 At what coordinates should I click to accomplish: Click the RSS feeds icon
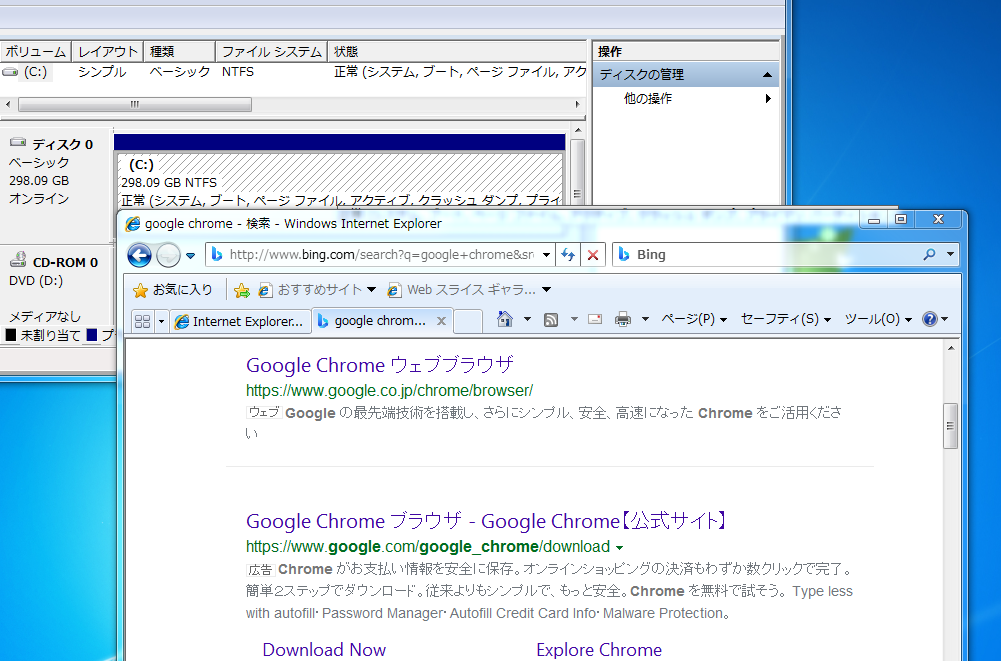coord(551,319)
